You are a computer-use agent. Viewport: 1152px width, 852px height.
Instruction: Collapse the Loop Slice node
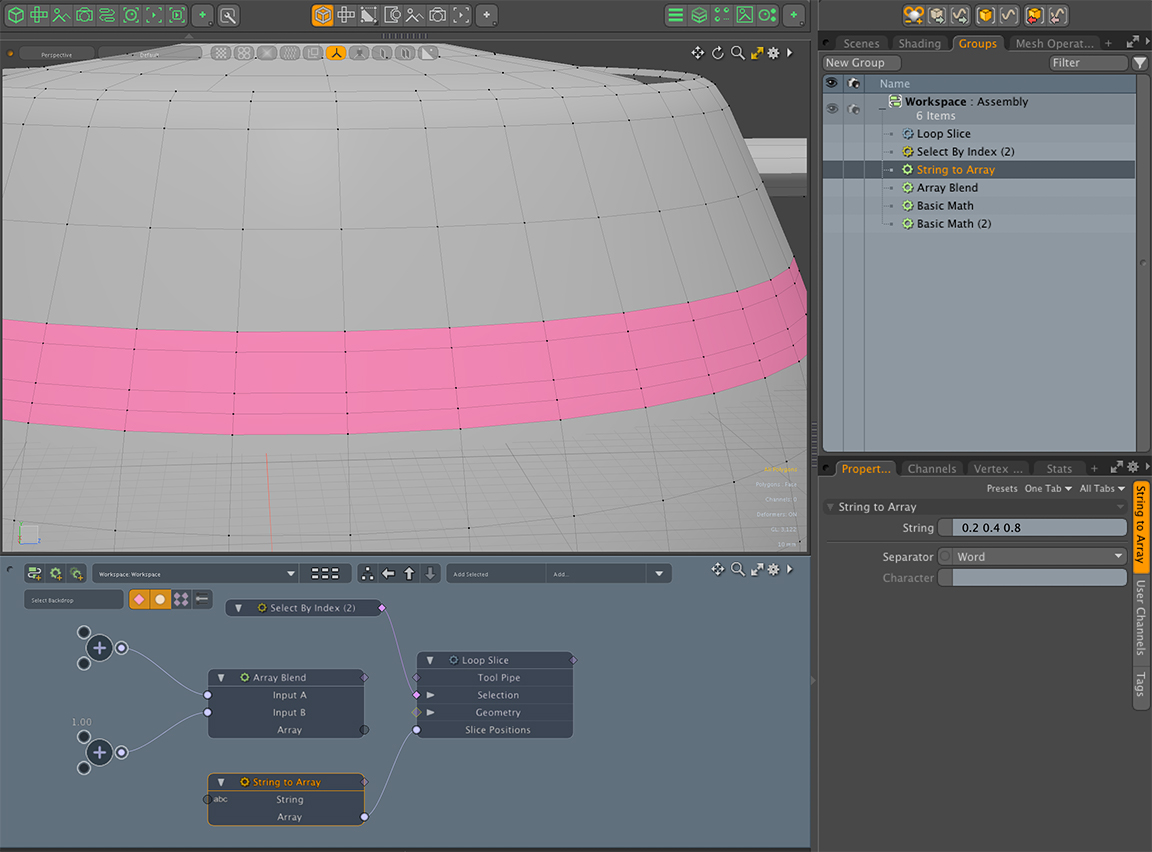click(x=429, y=660)
